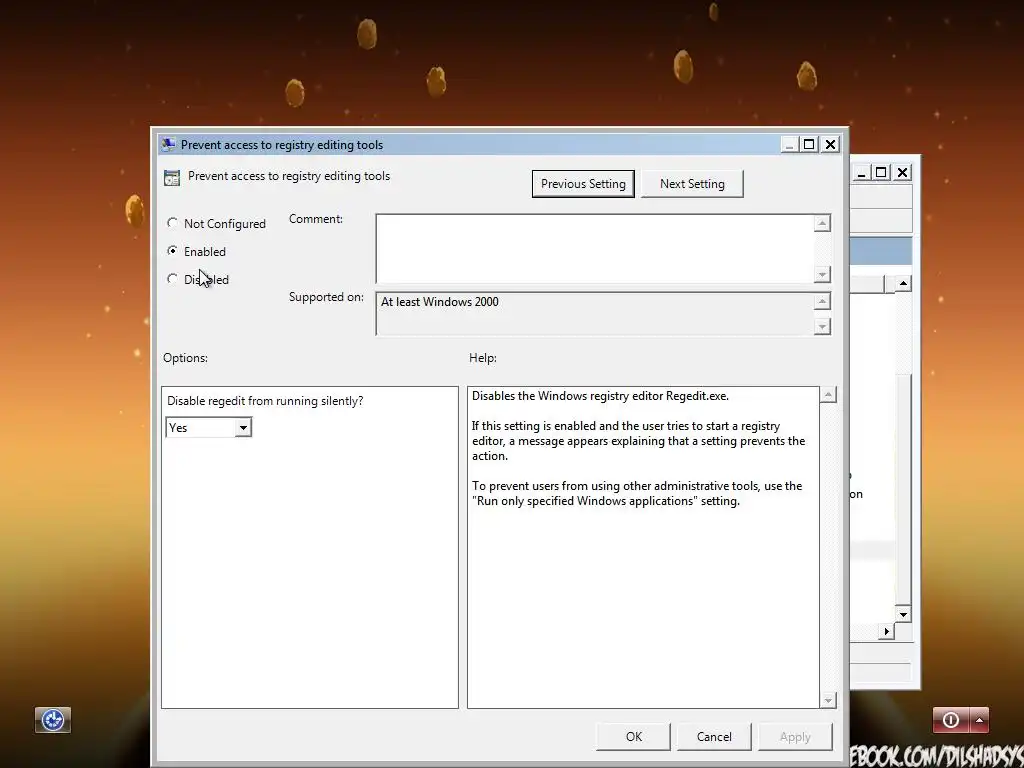
Task: Click inside the Comment text box
Action: (x=595, y=249)
